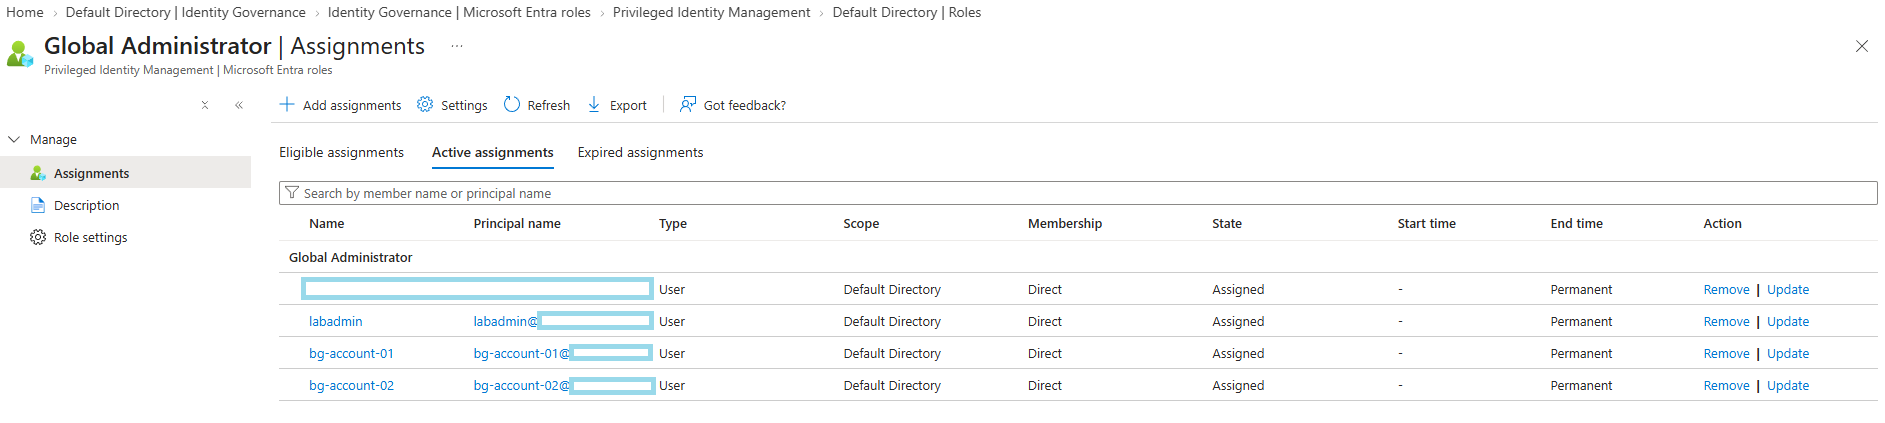
Task: Open the Expired assignments tab
Action: pyautogui.click(x=640, y=152)
